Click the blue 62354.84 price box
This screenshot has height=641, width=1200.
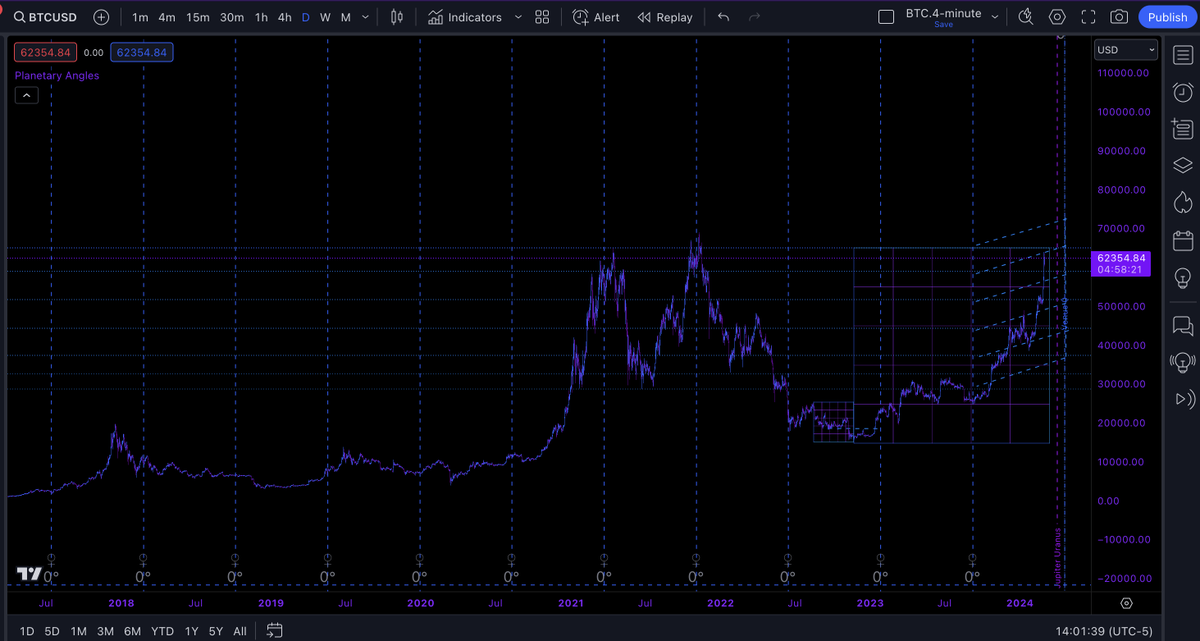point(141,52)
